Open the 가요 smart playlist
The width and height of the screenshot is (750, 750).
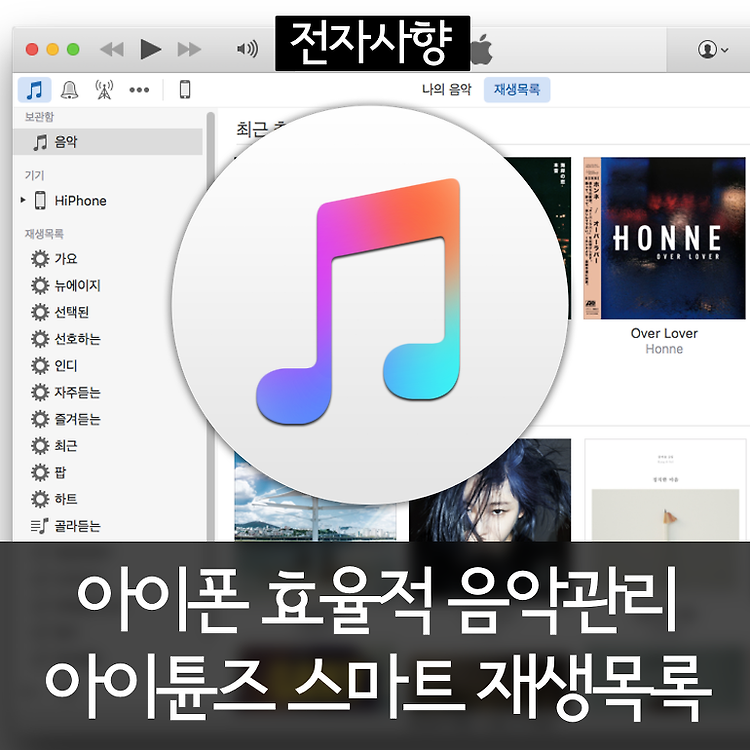pyautogui.click(x=66, y=259)
